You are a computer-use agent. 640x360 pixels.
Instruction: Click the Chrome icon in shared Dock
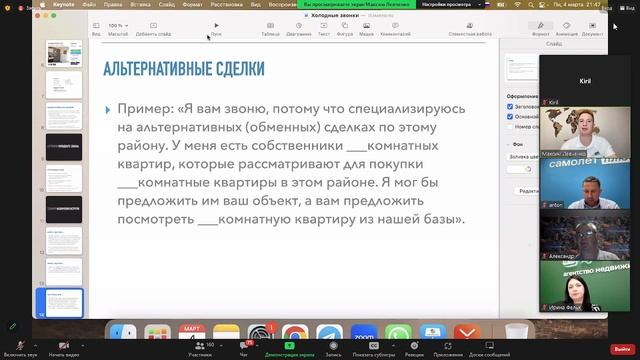(295, 332)
